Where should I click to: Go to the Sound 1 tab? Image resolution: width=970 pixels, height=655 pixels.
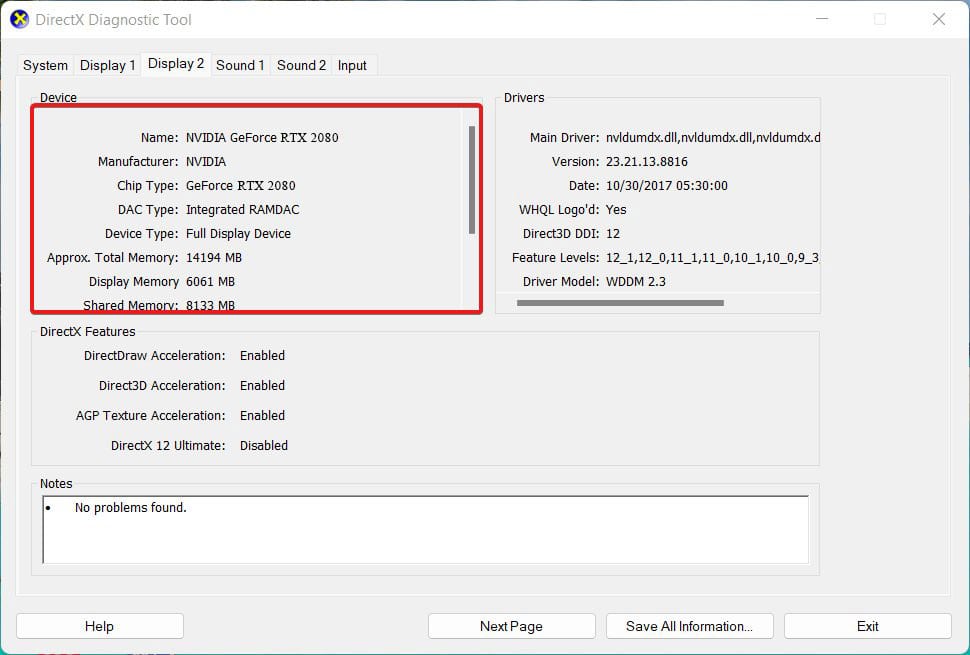click(240, 65)
